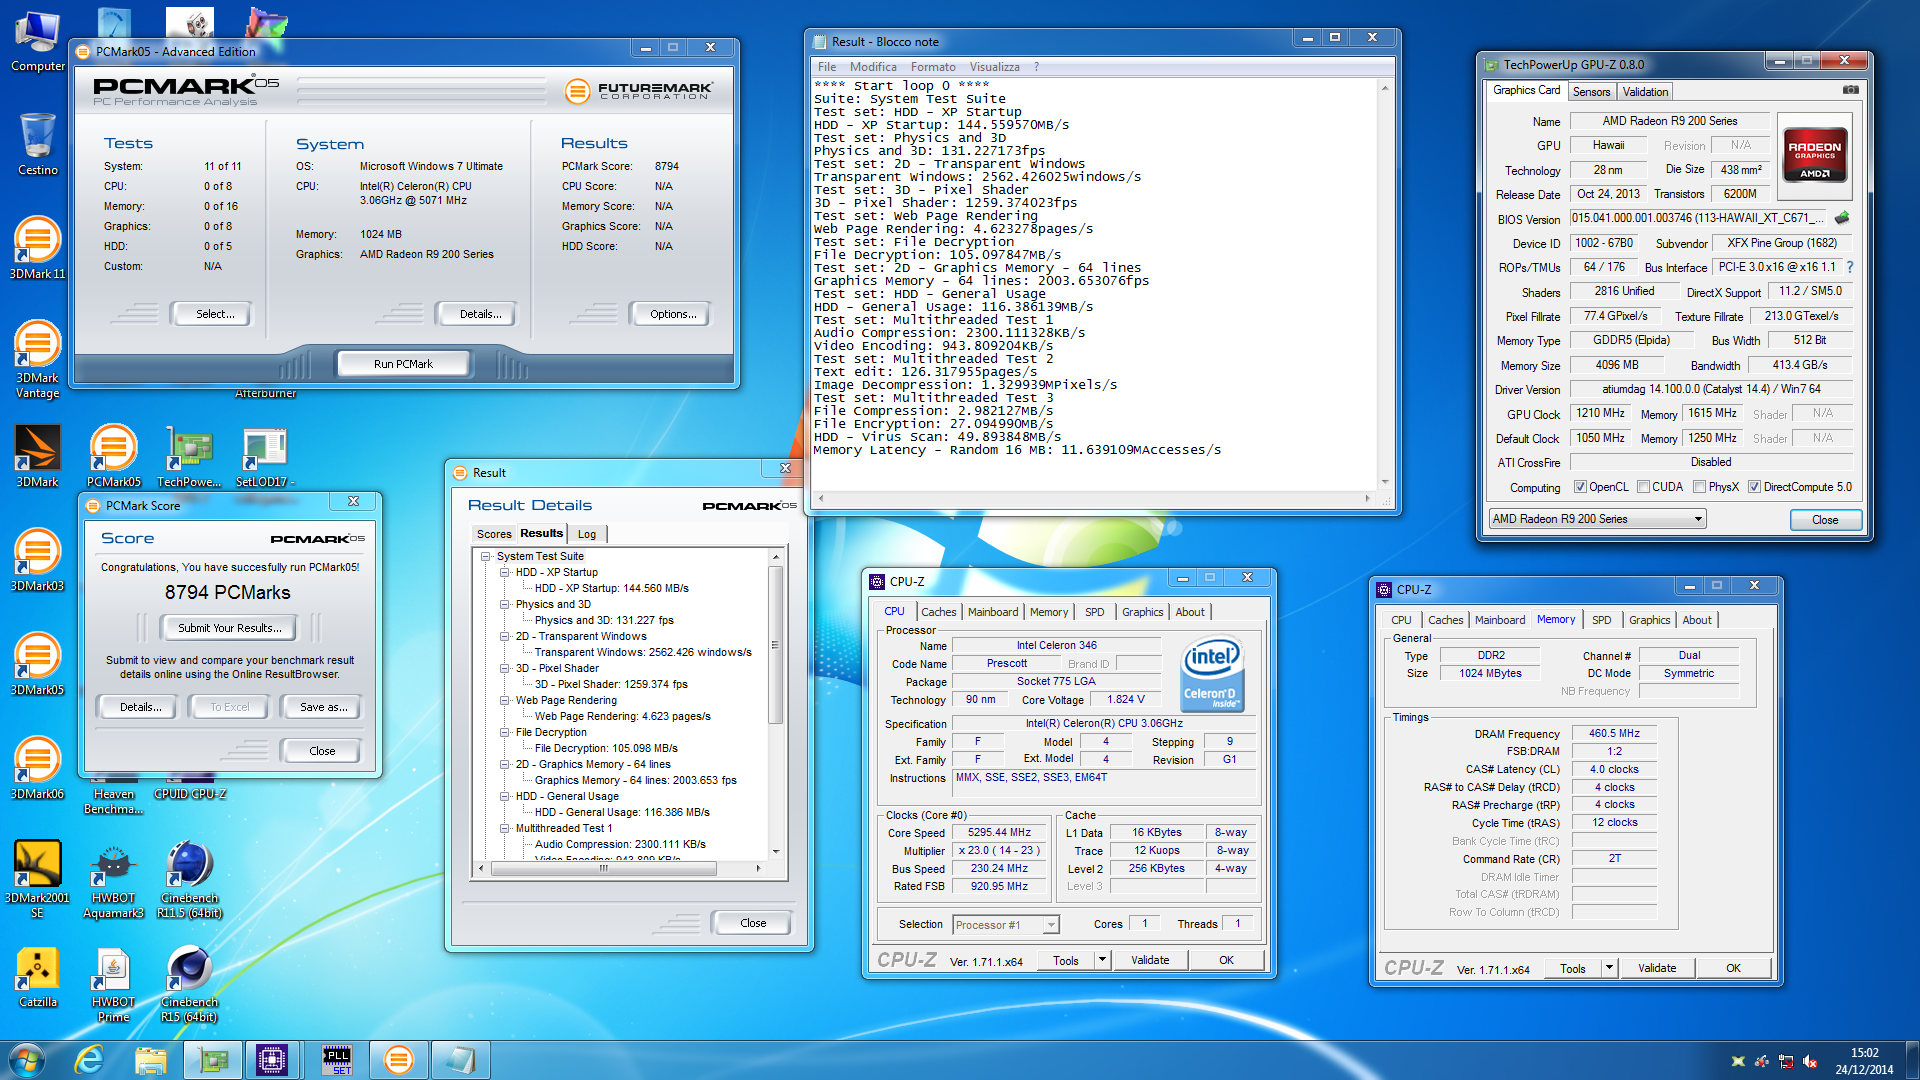The width and height of the screenshot is (1920, 1080).
Task: Switch to the CPU-Z taskbar icon
Action: tap(272, 1059)
